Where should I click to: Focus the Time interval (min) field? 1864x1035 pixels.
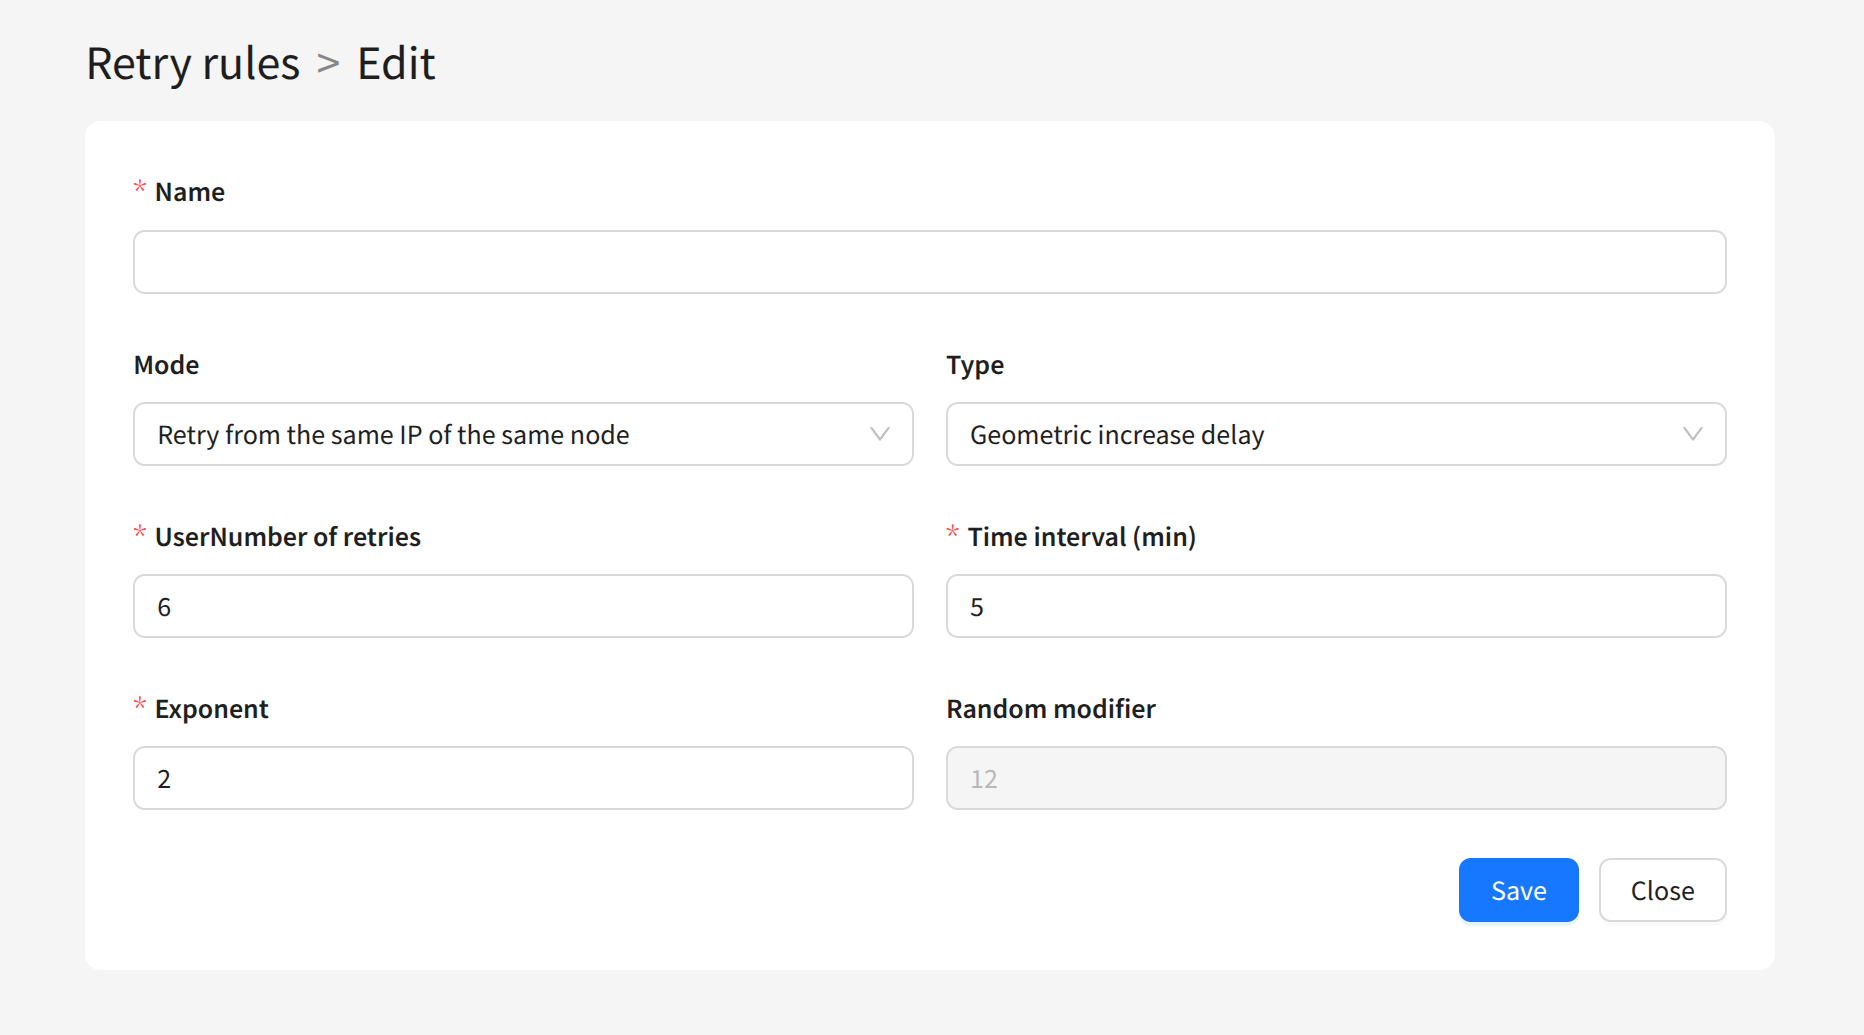tap(1335, 606)
